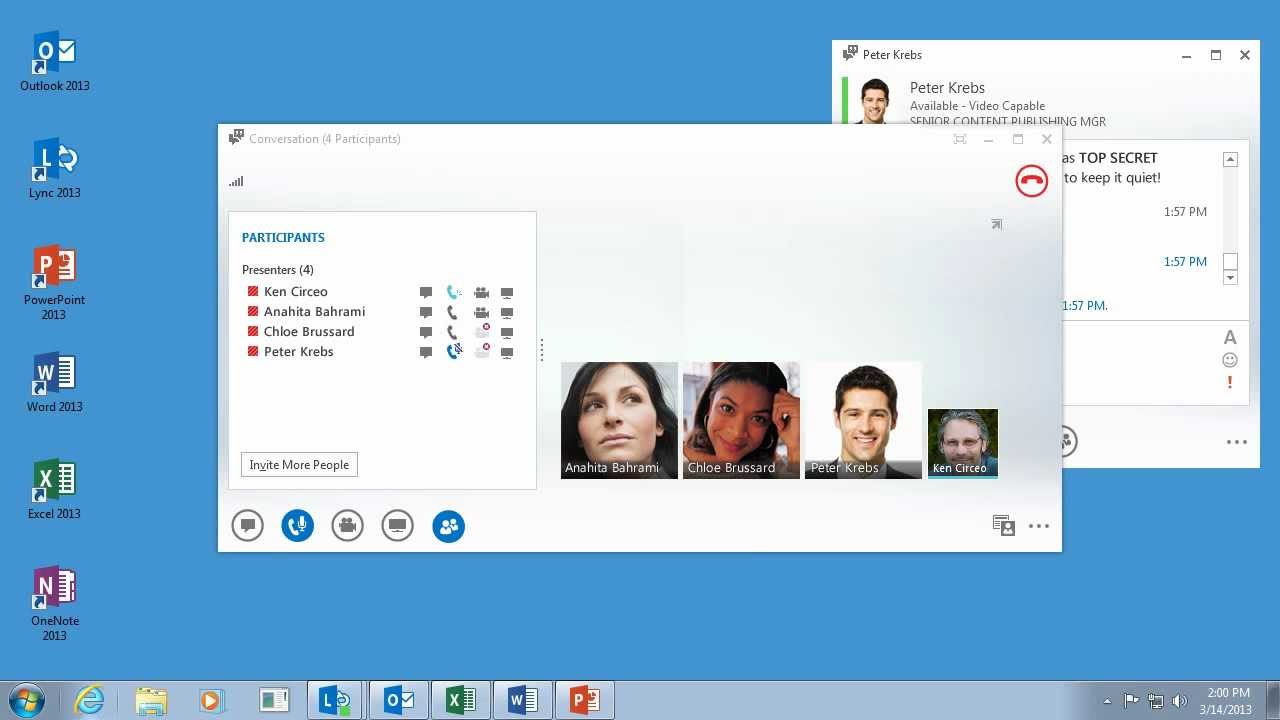The width and height of the screenshot is (1280, 720).
Task: Click Anahita Bahrami's sharing monitor icon
Action: coord(507,313)
